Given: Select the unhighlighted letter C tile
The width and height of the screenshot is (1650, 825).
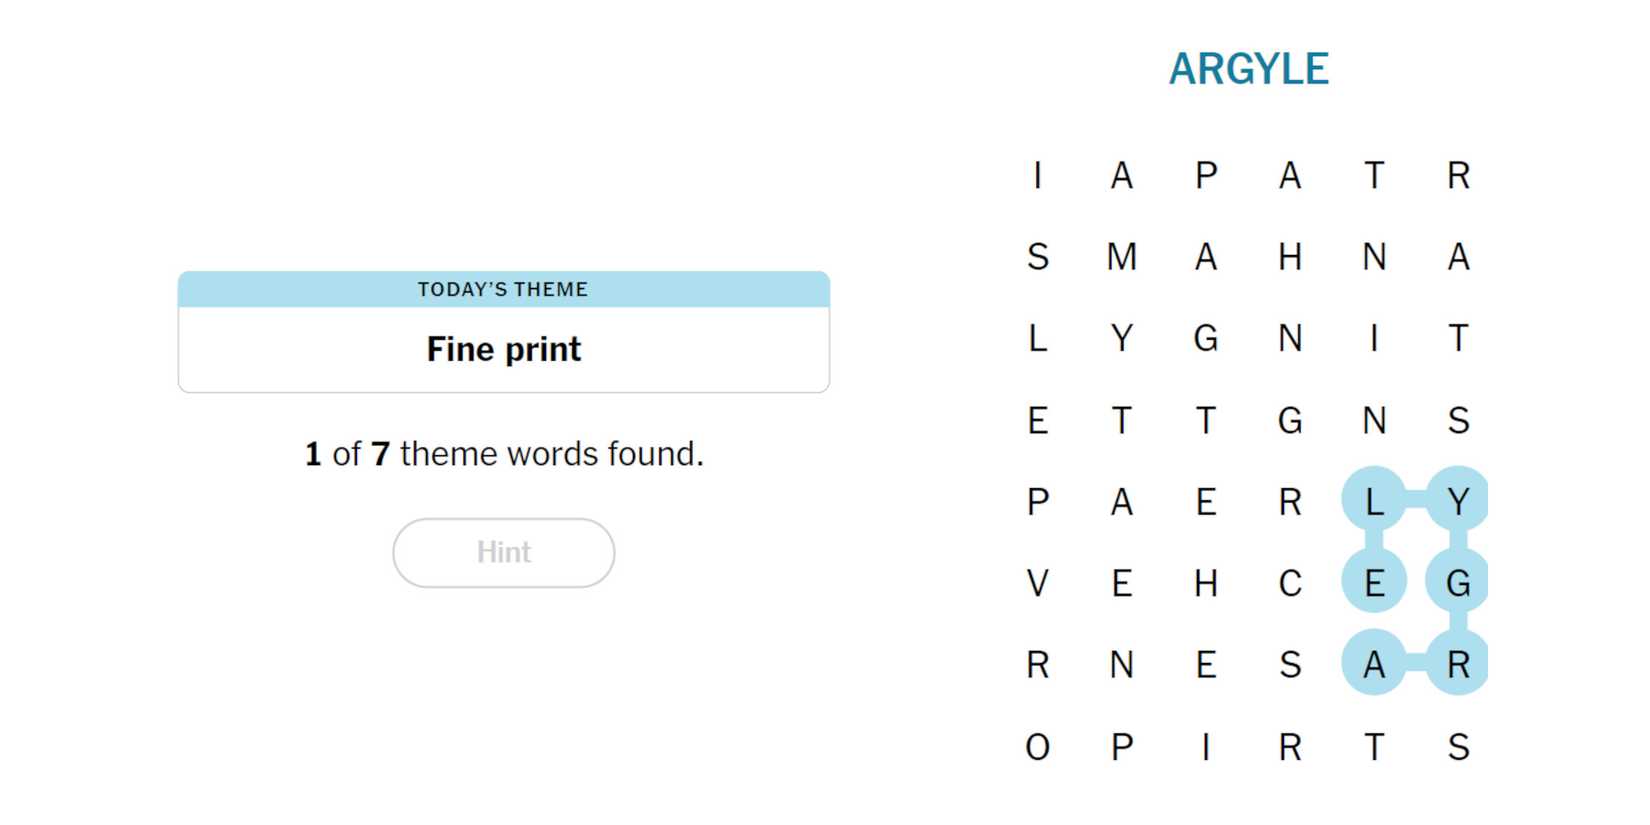Looking at the screenshot, I should pyautogui.click(x=1290, y=583).
